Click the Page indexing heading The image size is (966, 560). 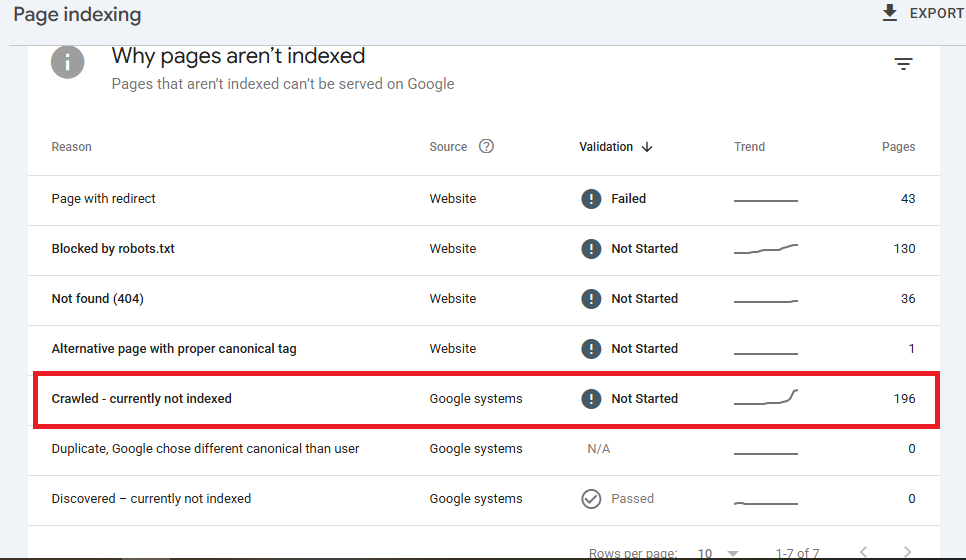(x=77, y=14)
